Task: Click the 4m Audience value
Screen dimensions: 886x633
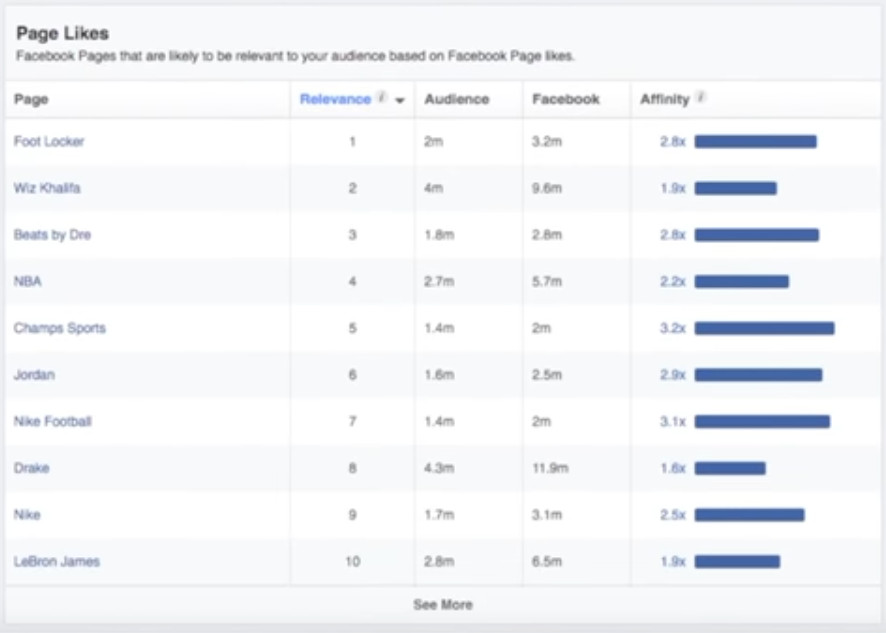Action: click(433, 188)
